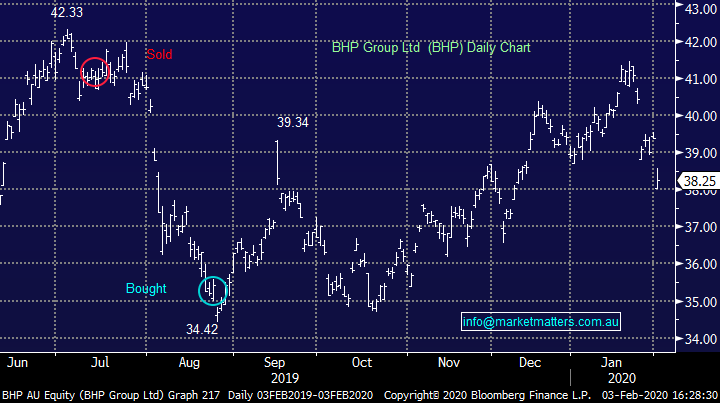
Task: Click the BHP Group Ltd Daily Chart title
Action: click(431, 47)
